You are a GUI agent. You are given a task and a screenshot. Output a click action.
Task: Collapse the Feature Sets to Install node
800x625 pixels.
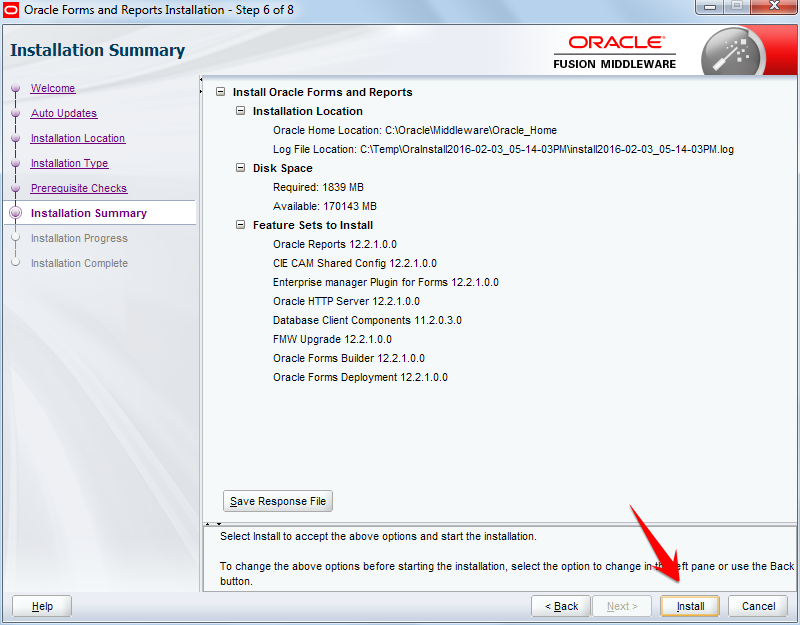pyautogui.click(x=240, y=225)
